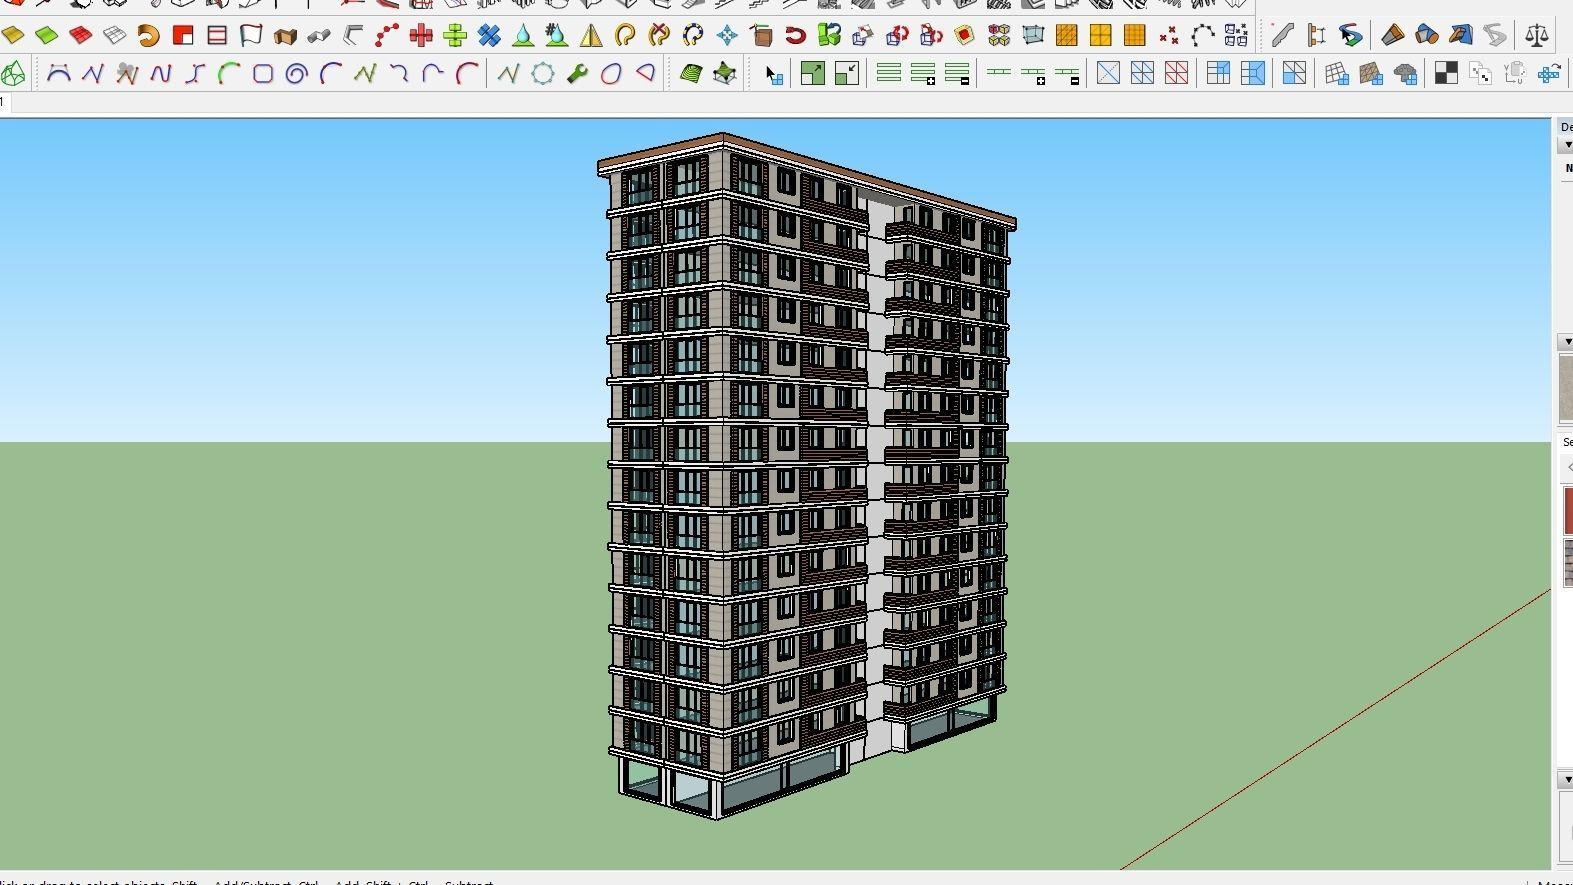The height and width of the screenshot is (885, 1573).
Task: Click the blue unfolded cross with arrow icon
Action: pyautogui.click(x=1549, y=73)
